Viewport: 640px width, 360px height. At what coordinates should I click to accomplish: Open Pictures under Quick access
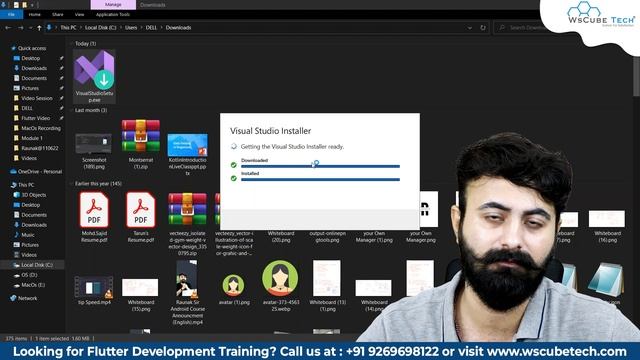pos(30,88)
